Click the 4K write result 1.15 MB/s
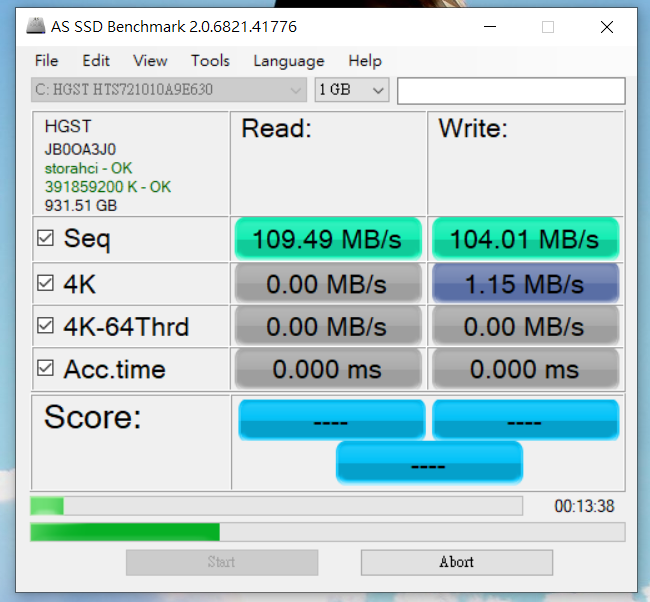The height and width of the screenshot is (602, 650). click(525, 284)
